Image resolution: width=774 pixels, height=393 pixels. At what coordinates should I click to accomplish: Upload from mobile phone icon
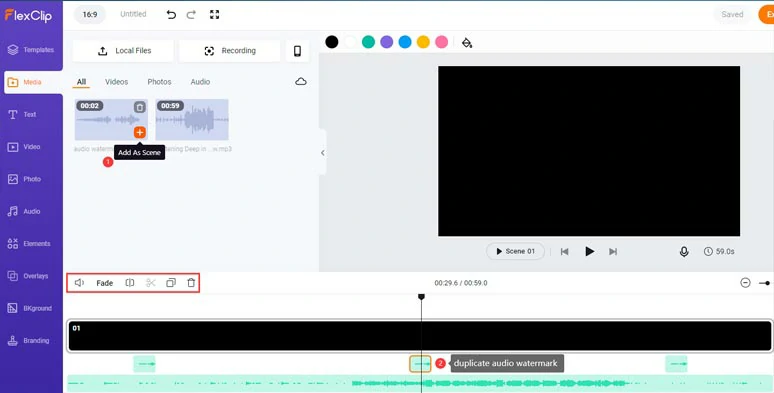(x=297, y=51)
